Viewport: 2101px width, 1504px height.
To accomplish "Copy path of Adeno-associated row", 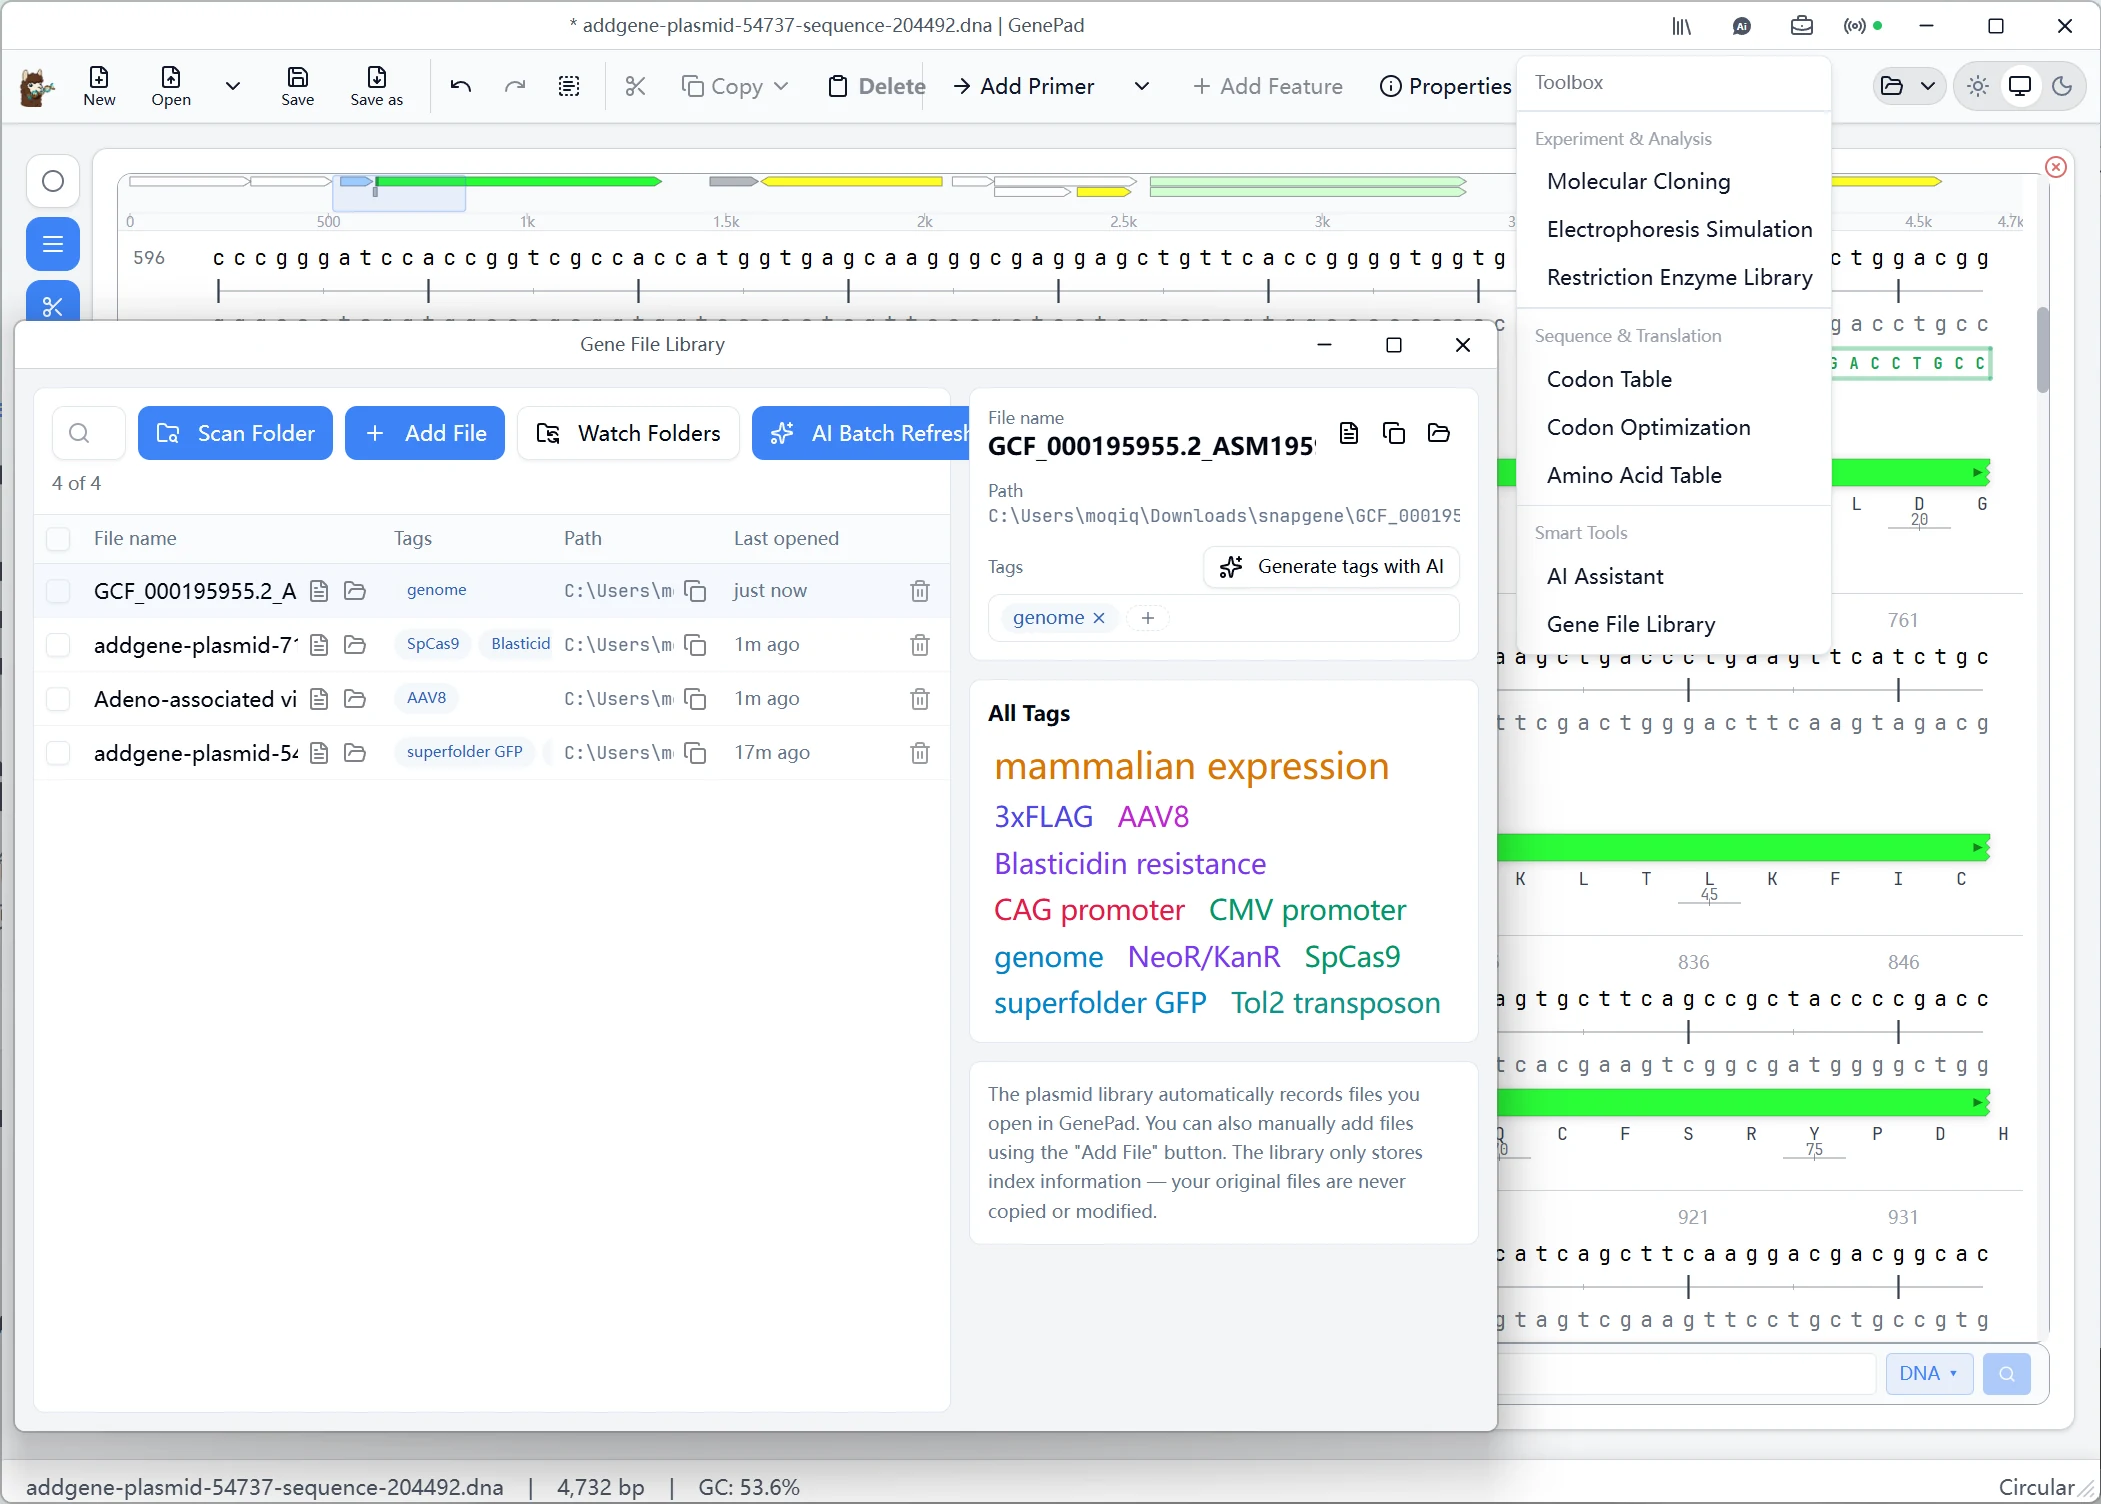I will (x=695, y=699).
